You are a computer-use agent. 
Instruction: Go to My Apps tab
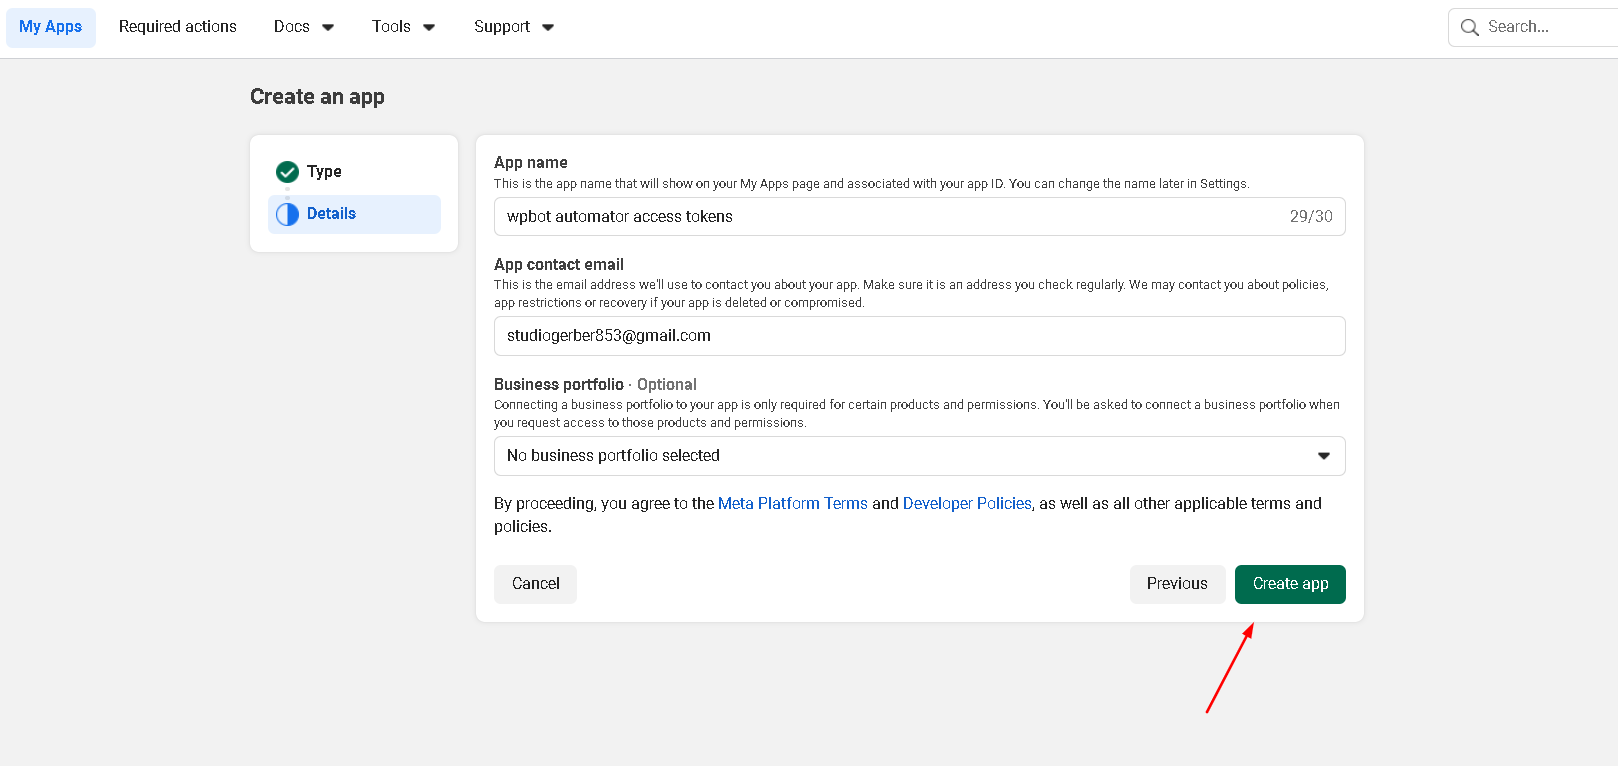click(51, 27)
